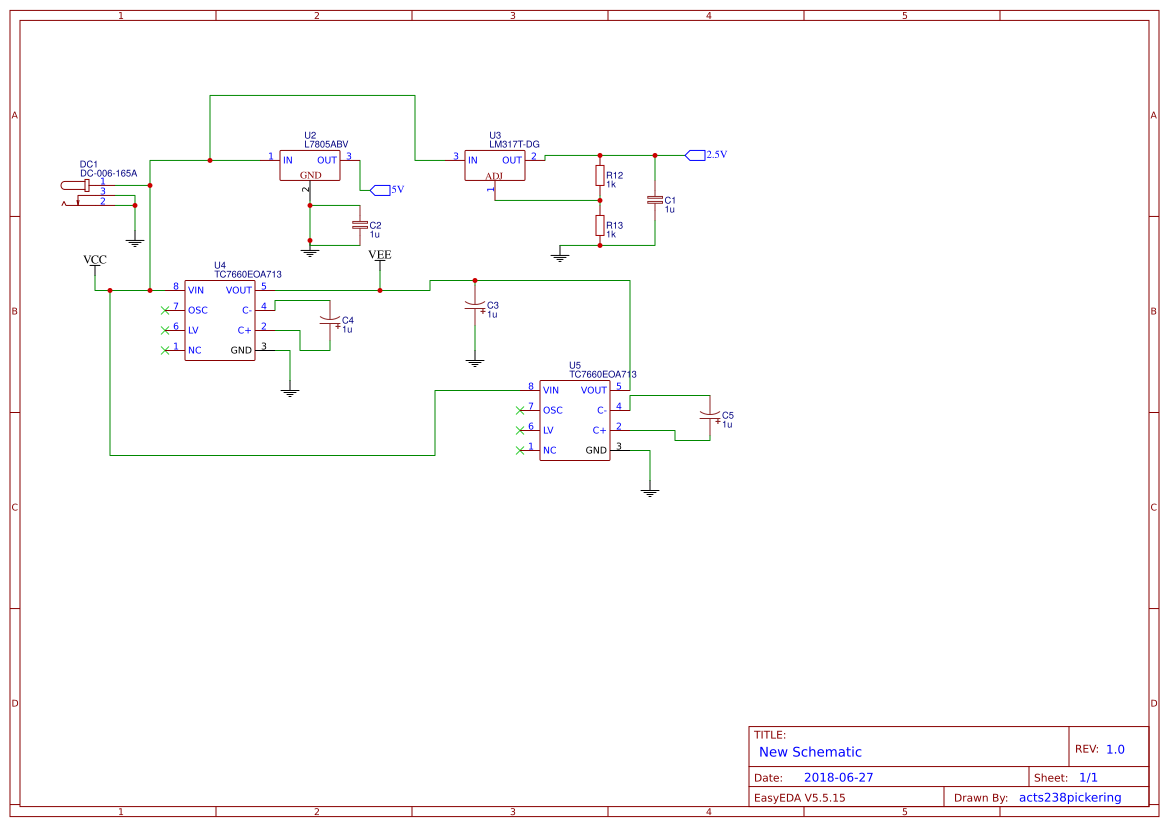Click the 'acts238pickering' drawn-by name
1169x827 pixels.
1069,797
